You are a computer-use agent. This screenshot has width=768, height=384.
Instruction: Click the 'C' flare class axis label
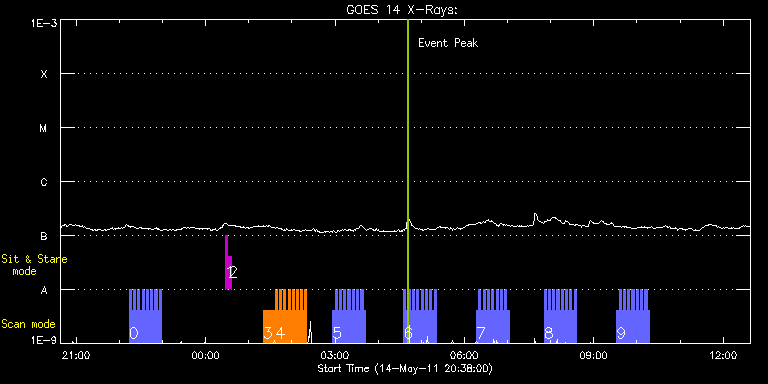pyautogui.click(x=44, y=182)
